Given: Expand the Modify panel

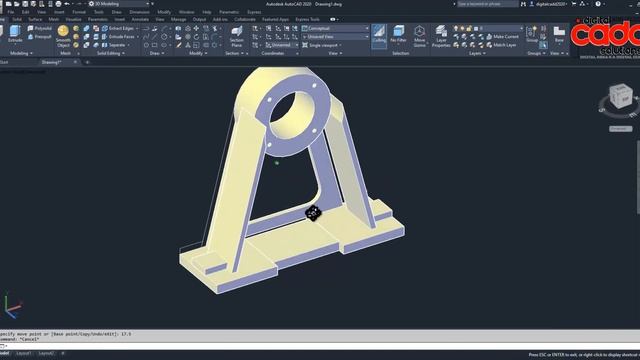Looking at the screenshot, I should (198, 53).
